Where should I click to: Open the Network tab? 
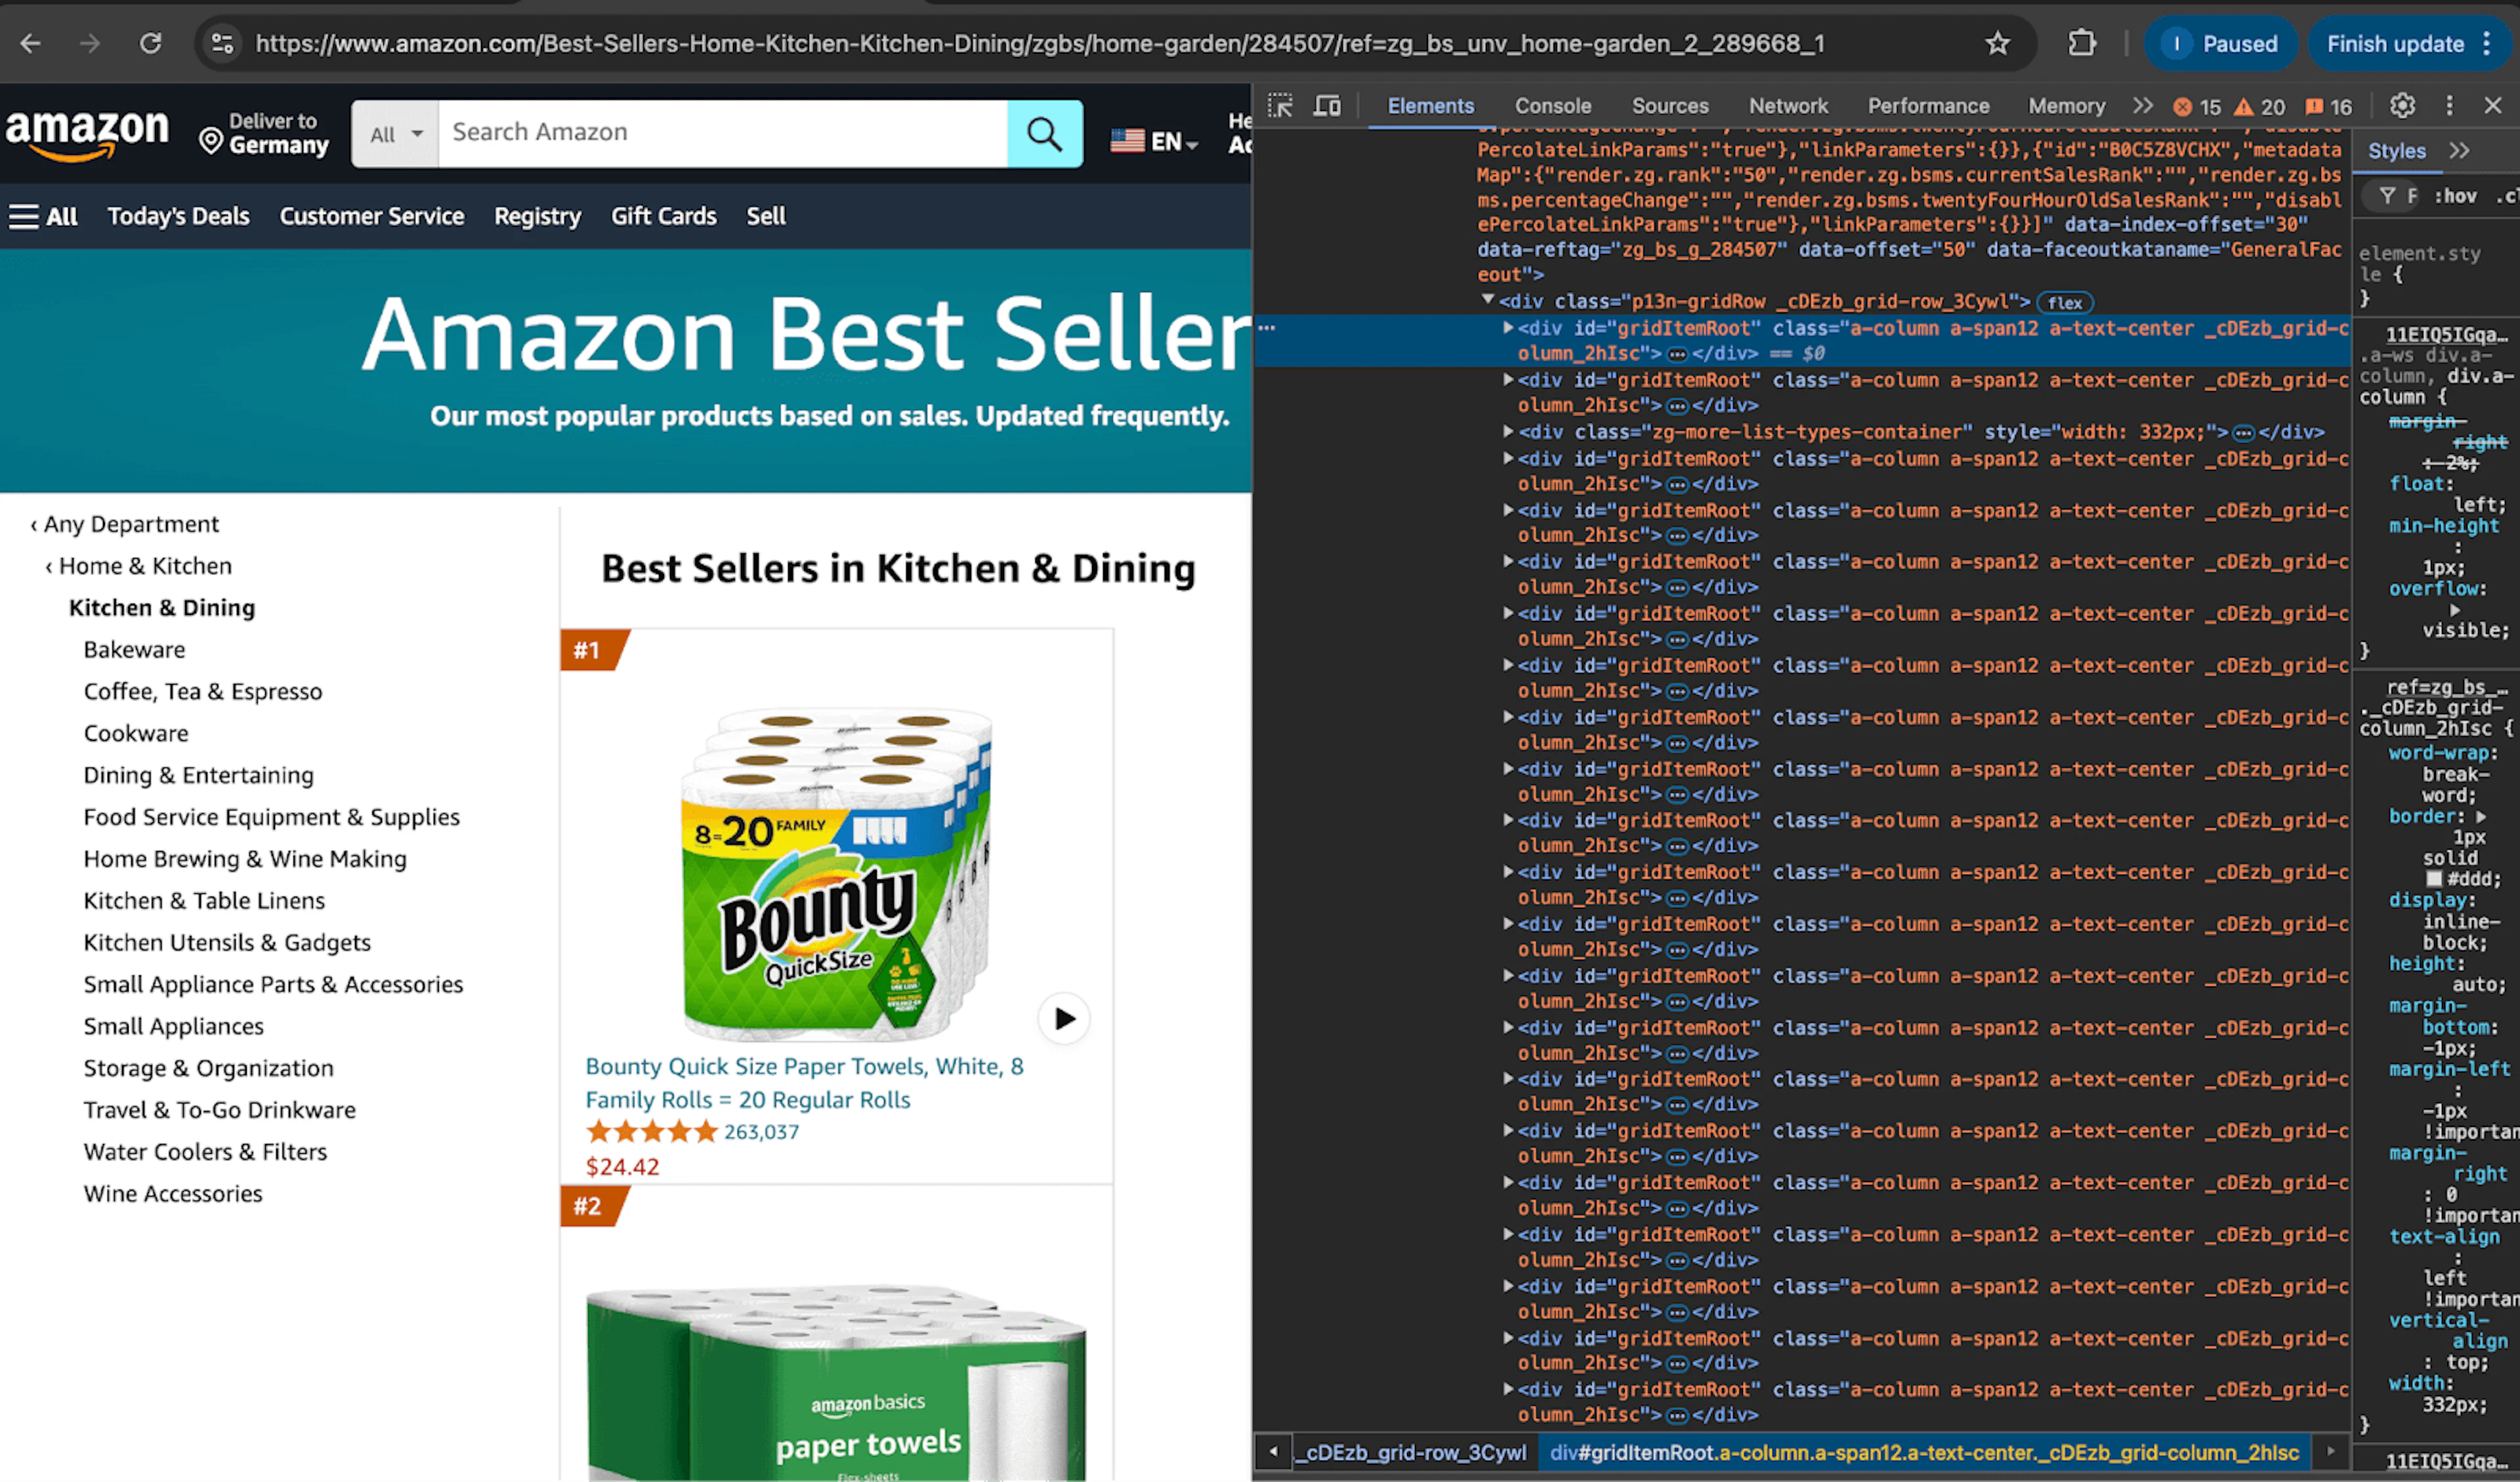1788,106
